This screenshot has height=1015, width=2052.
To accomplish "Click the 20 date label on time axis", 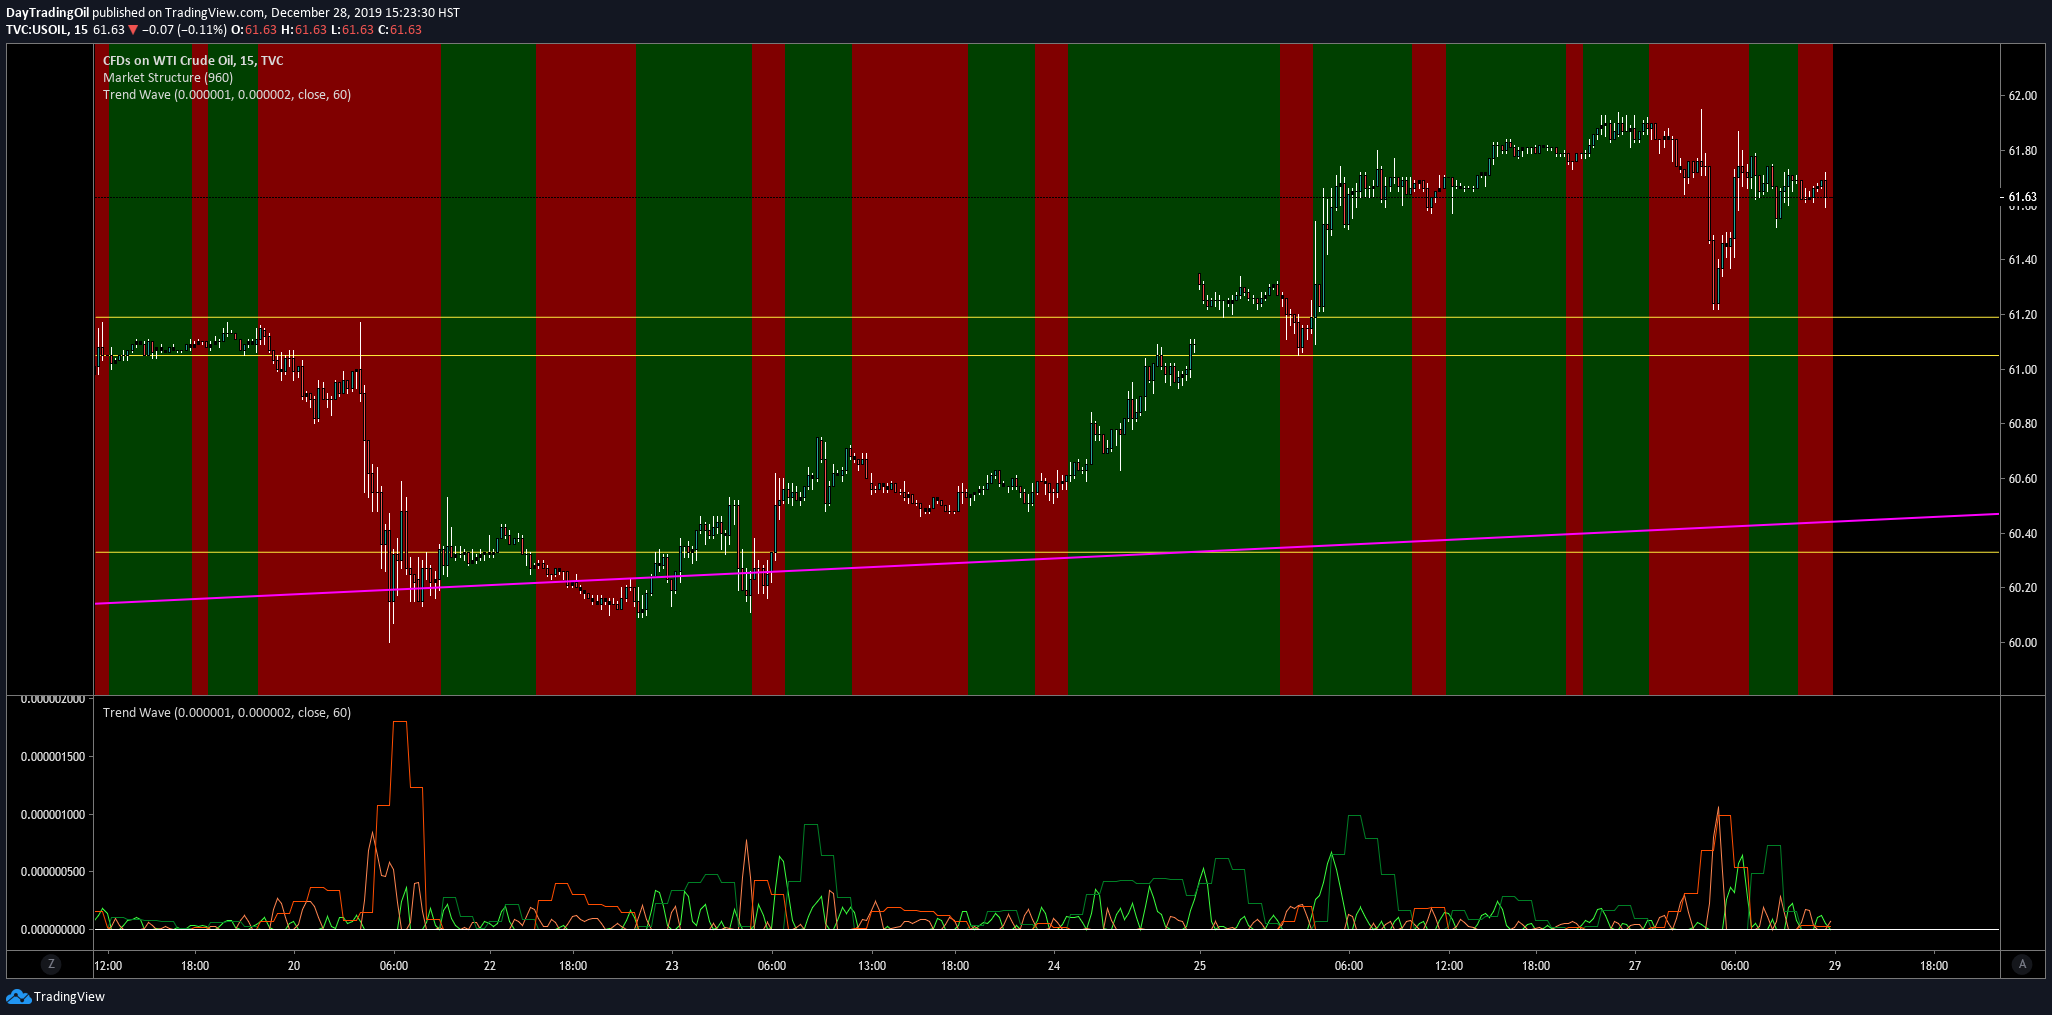I will click(x=294, y=966).
